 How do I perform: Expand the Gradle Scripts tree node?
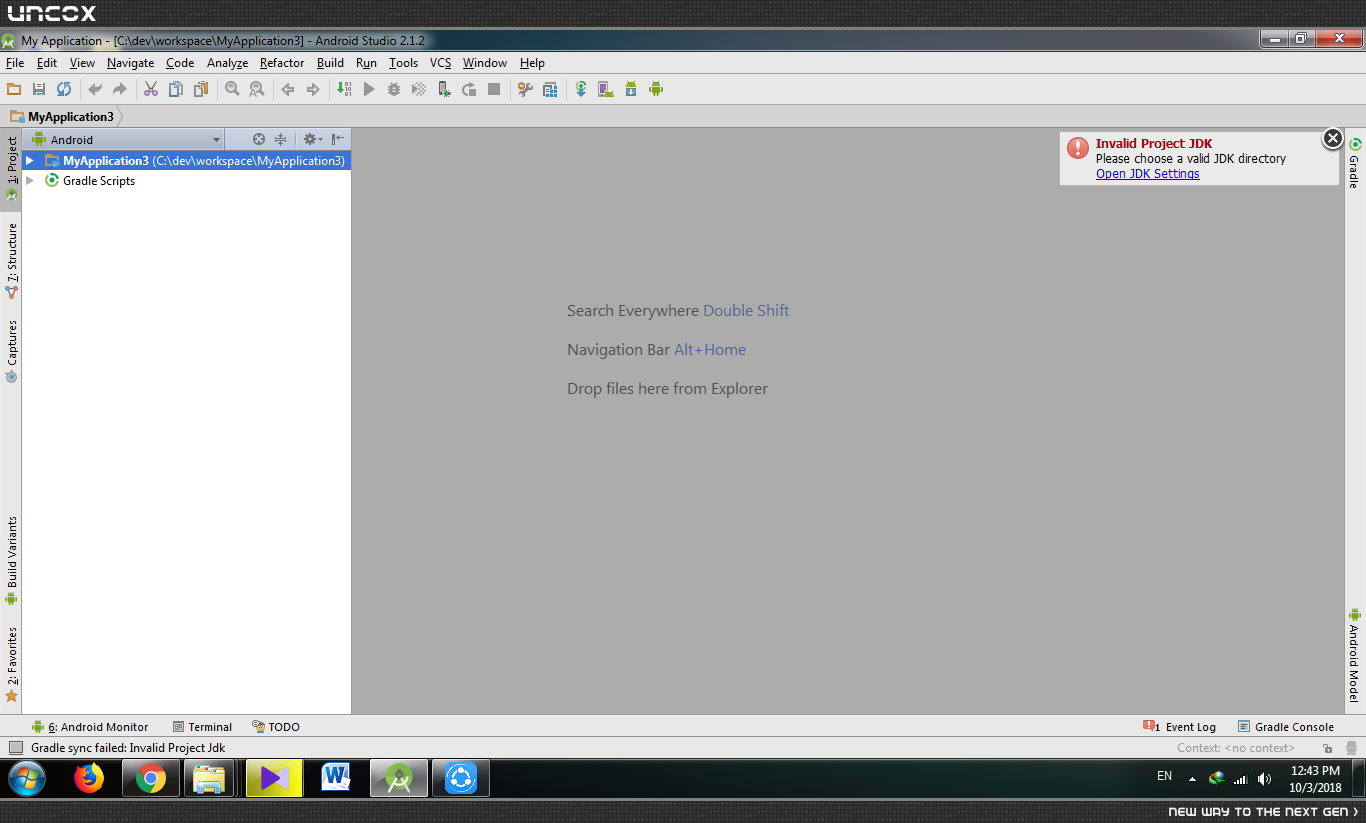coord(30,181)
